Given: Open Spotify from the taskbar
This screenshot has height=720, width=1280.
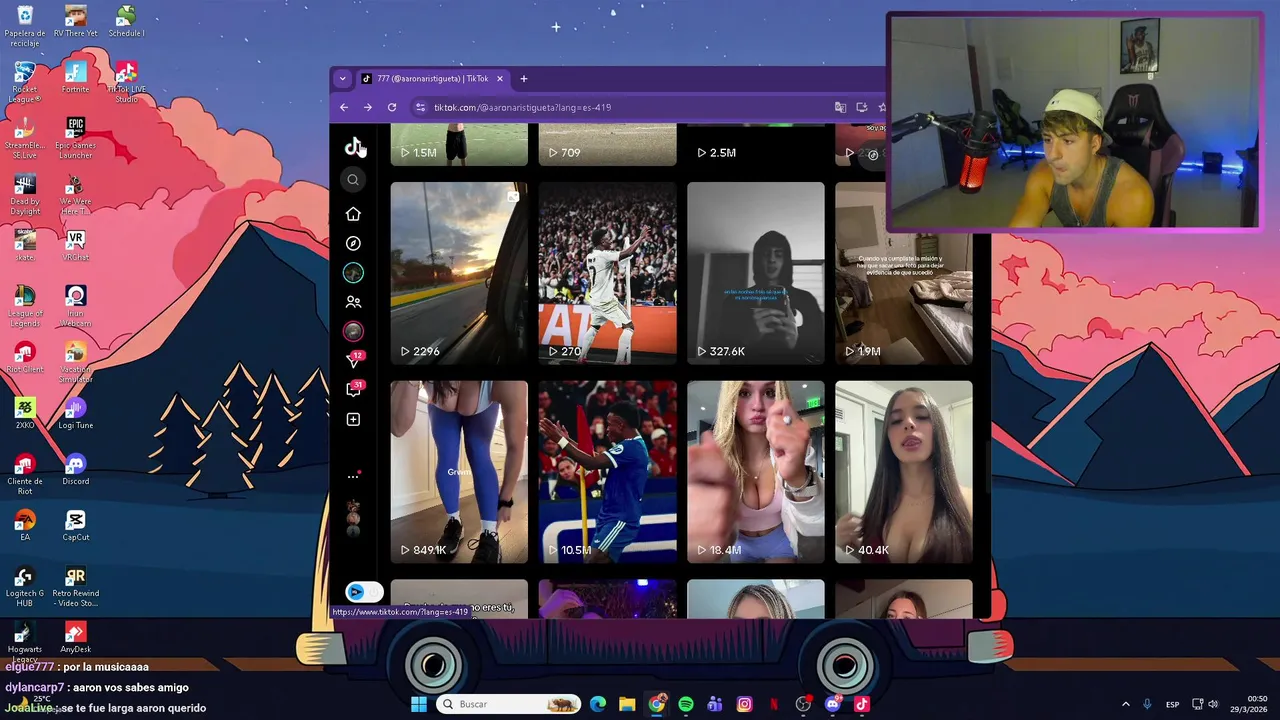Looking at the screenshot, I should [686, 704].
